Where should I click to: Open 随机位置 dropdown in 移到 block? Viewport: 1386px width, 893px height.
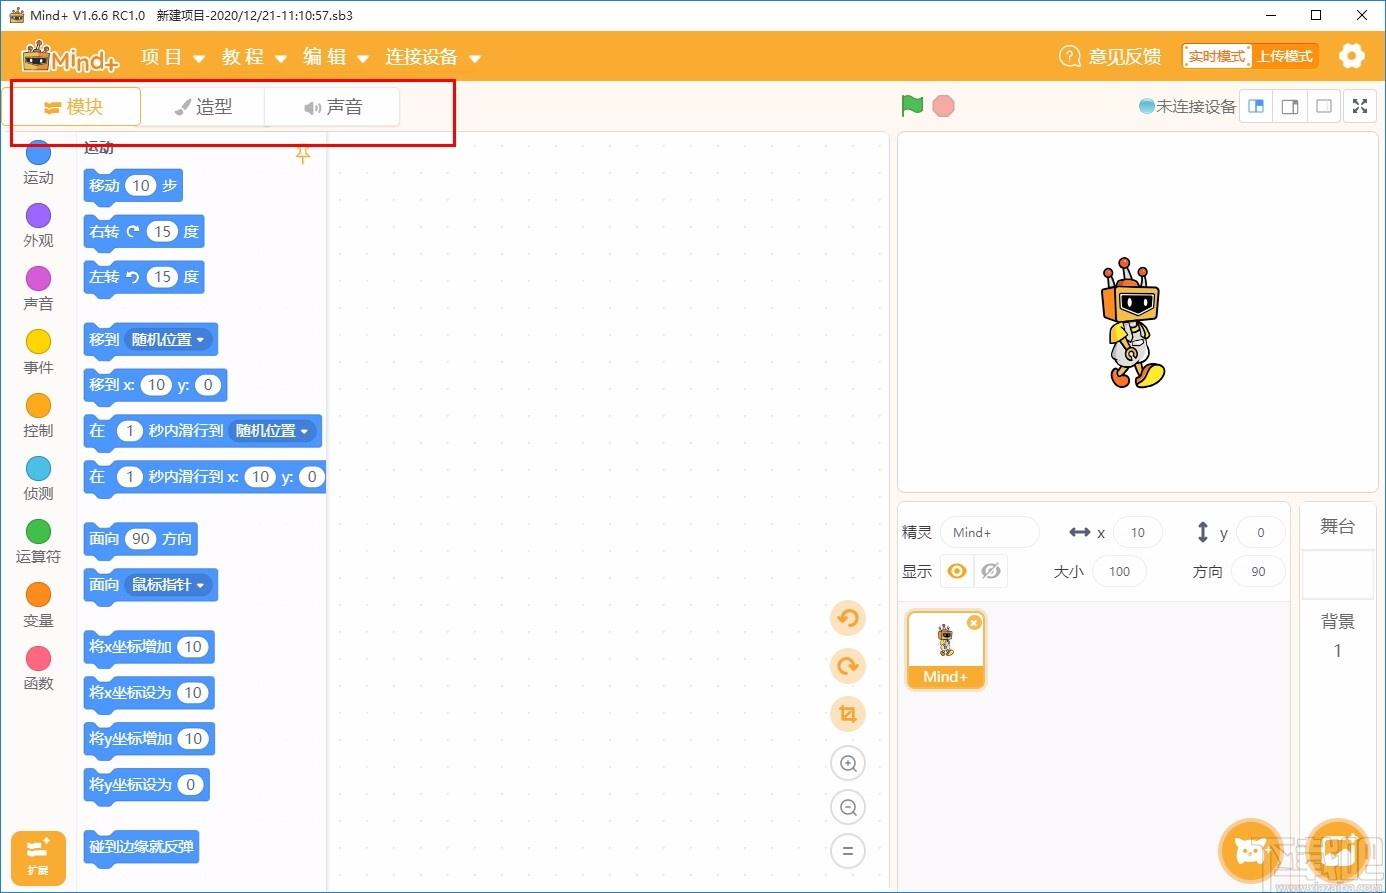click(169, 340)
